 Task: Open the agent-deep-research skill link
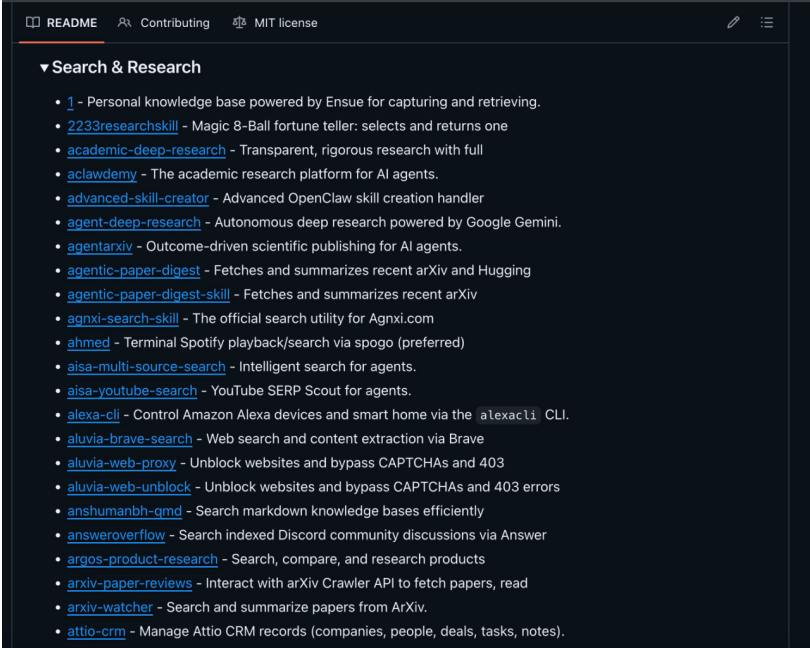coord(134,222)
